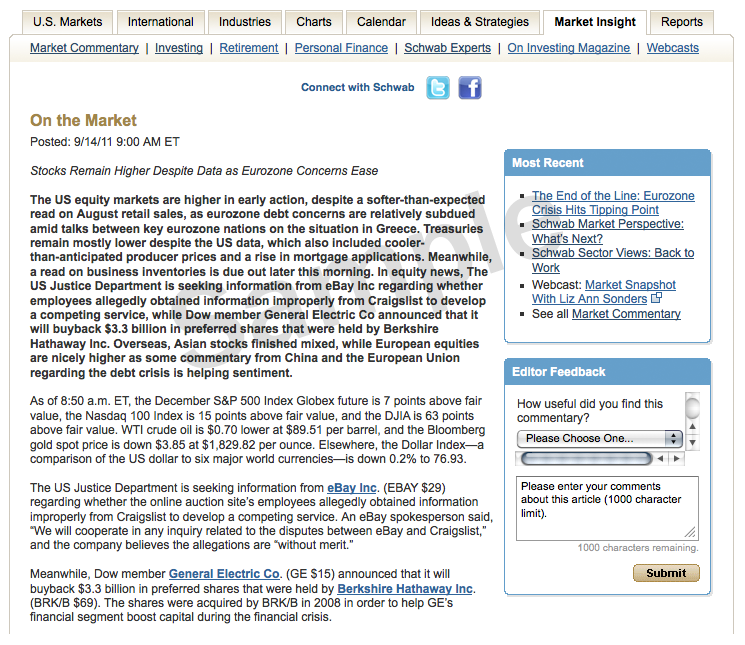Click the '1000 characters remaining.' counter text

pyautogui.click(x=638, y=548)
